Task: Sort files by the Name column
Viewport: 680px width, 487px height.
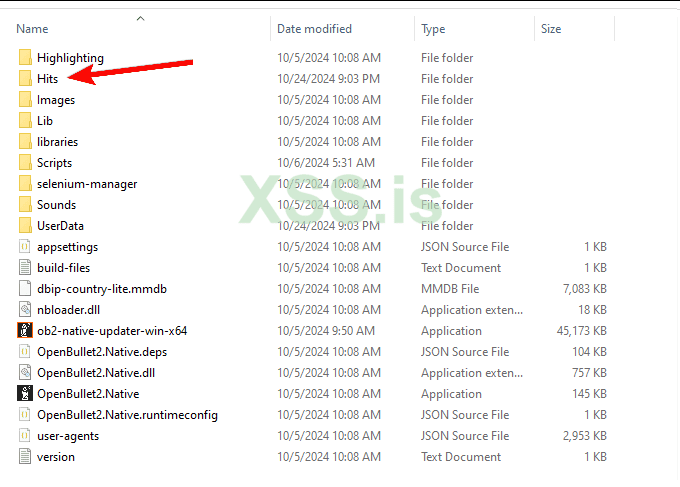Action: pyautogui.click(x=33, y=29)
